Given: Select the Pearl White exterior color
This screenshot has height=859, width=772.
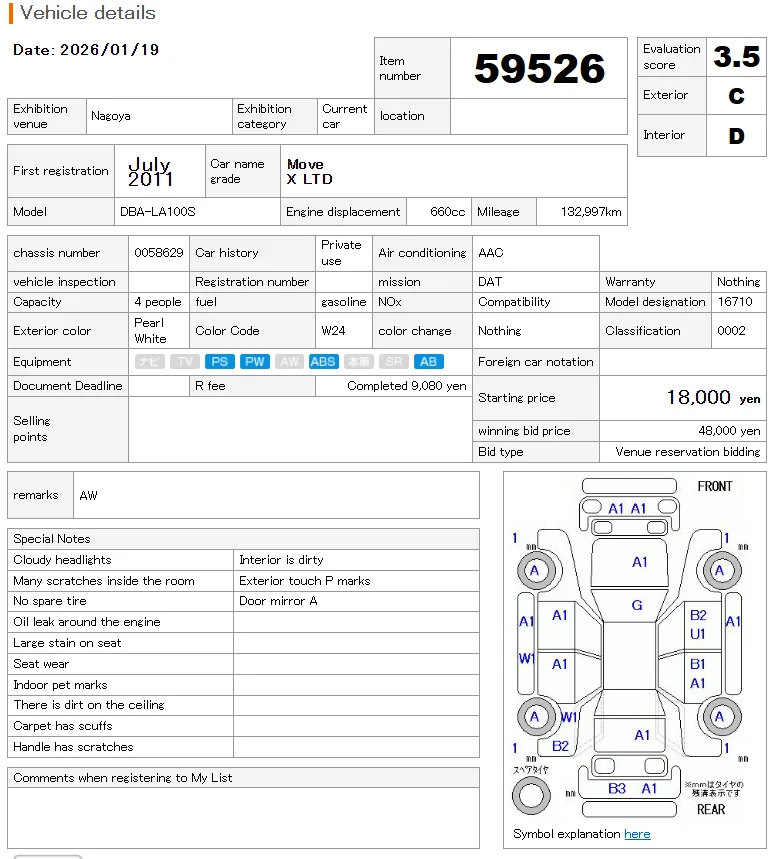Looking at the screenshot, I should [x=150, y=331].
